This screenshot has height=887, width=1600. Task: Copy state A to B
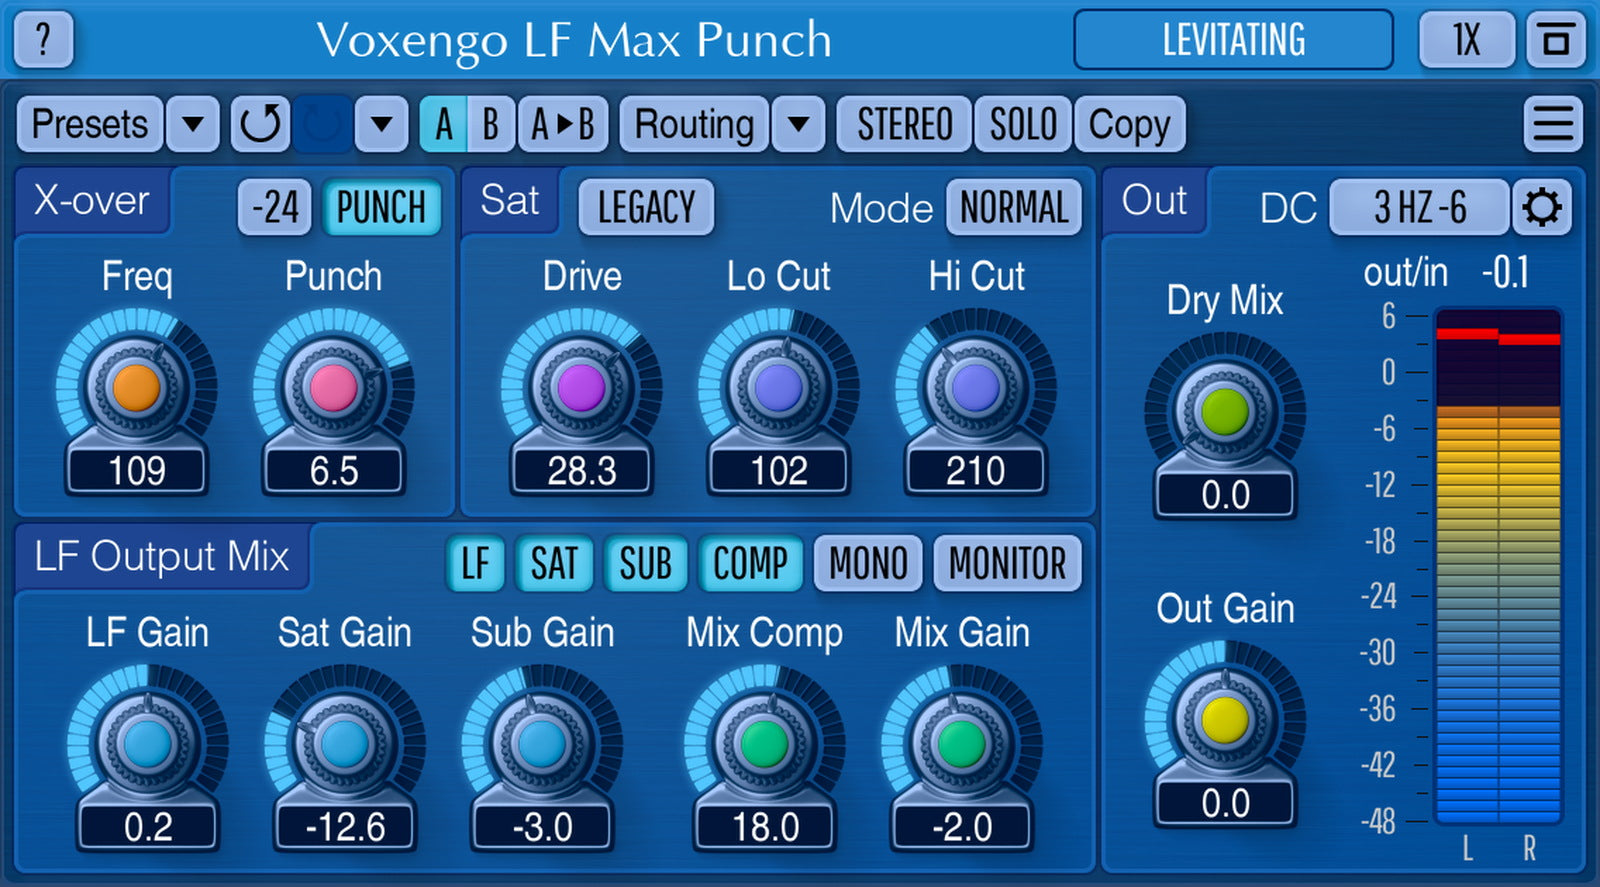(563, 124)
